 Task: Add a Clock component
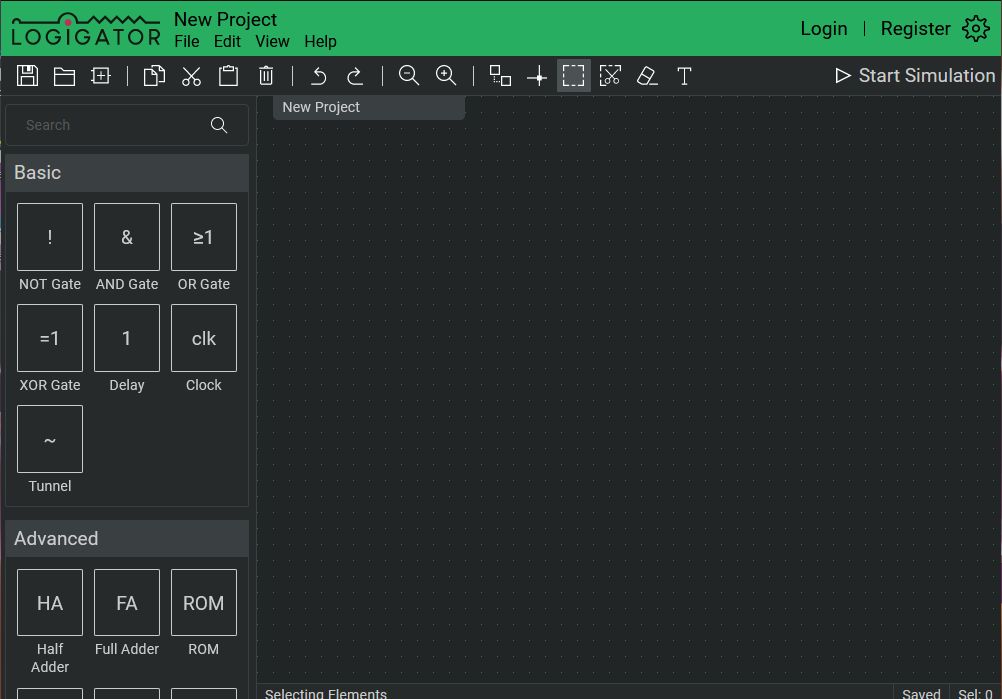(x=203, y=338)
